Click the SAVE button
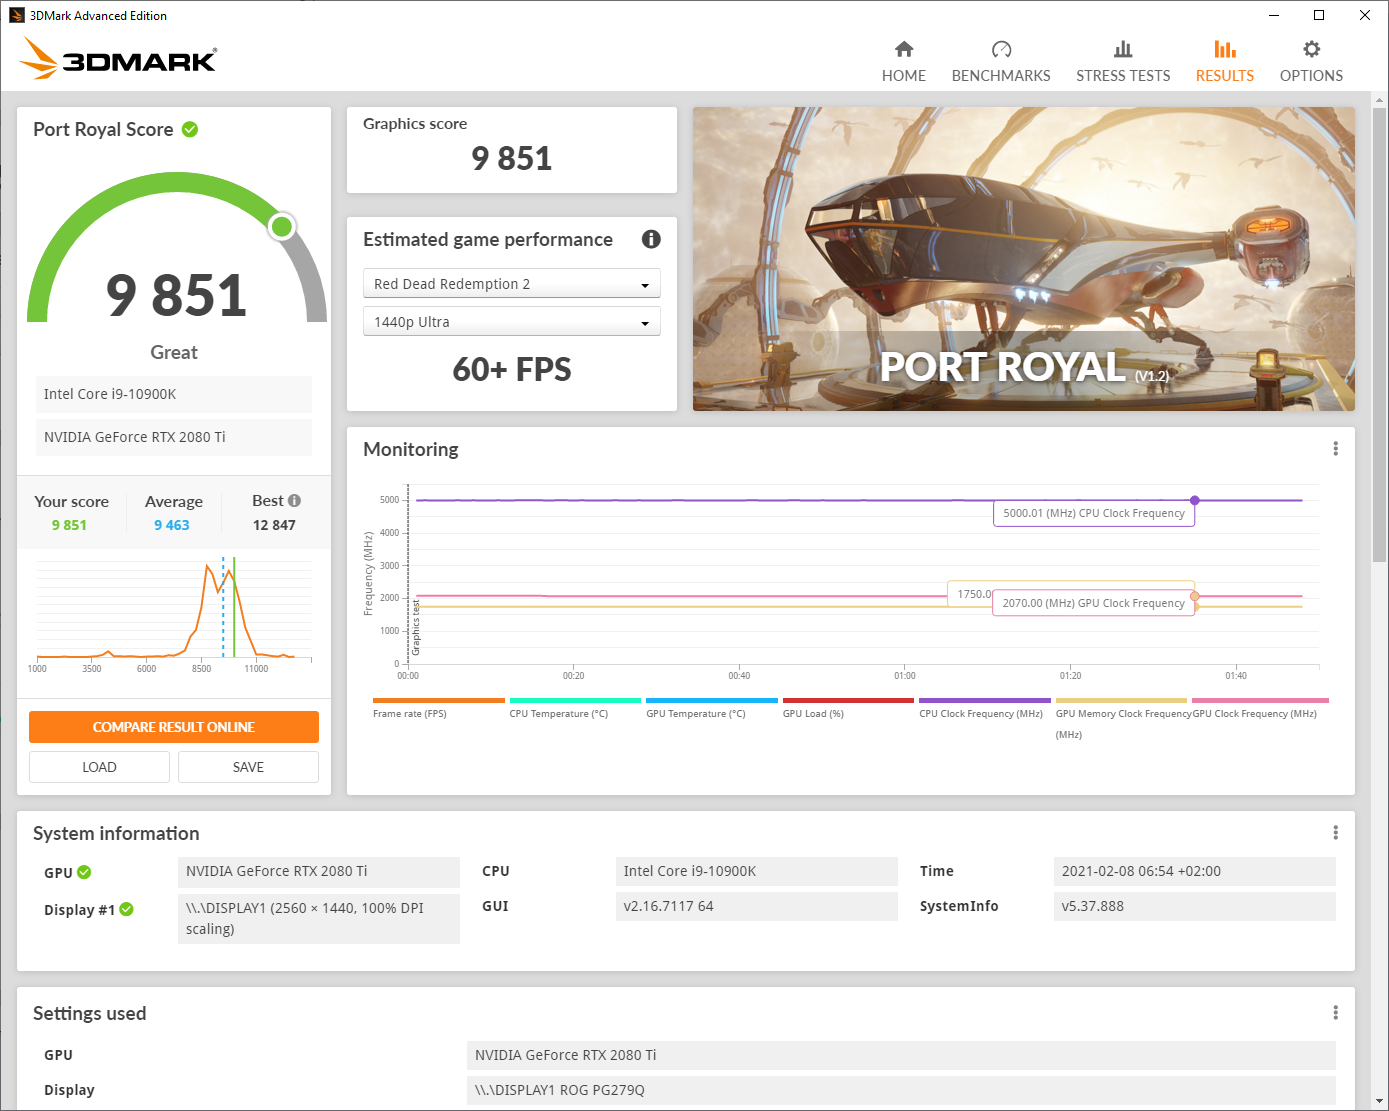 pyautogui.click(x=248, y=767)
